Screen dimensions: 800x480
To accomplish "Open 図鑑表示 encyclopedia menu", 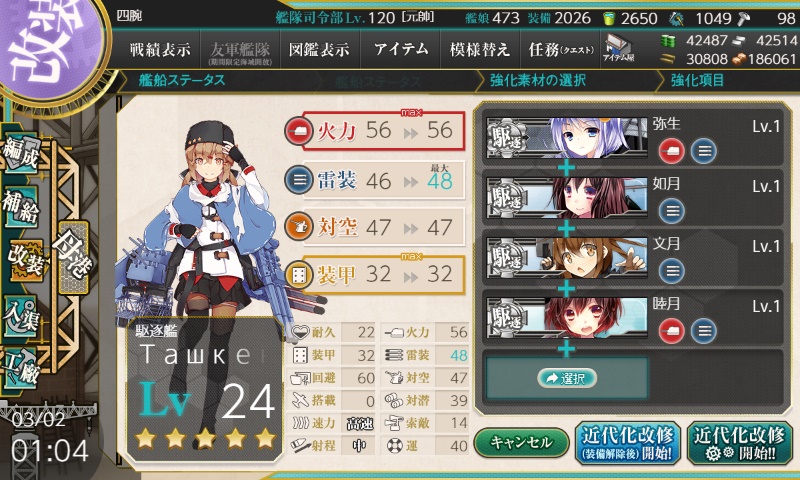I will click(319, 49).
